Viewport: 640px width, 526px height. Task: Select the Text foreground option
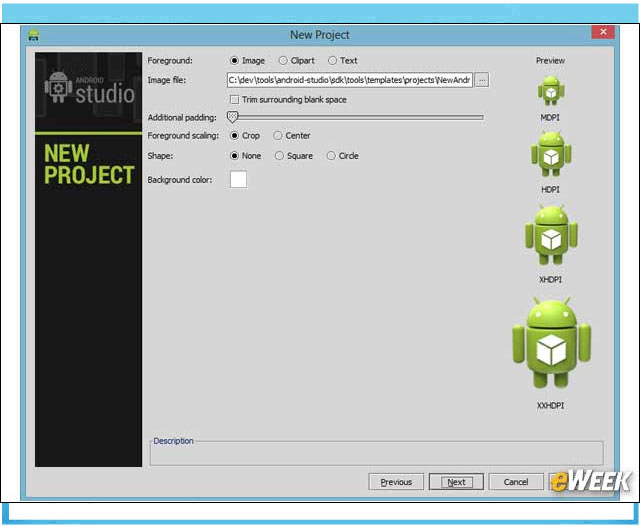click(333, 60)
